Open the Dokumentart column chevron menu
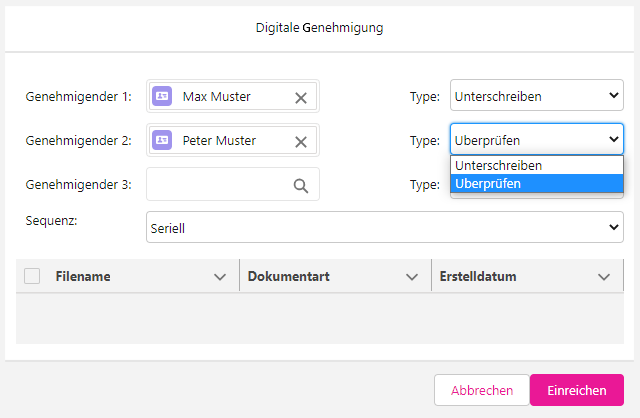 (411, 277)
